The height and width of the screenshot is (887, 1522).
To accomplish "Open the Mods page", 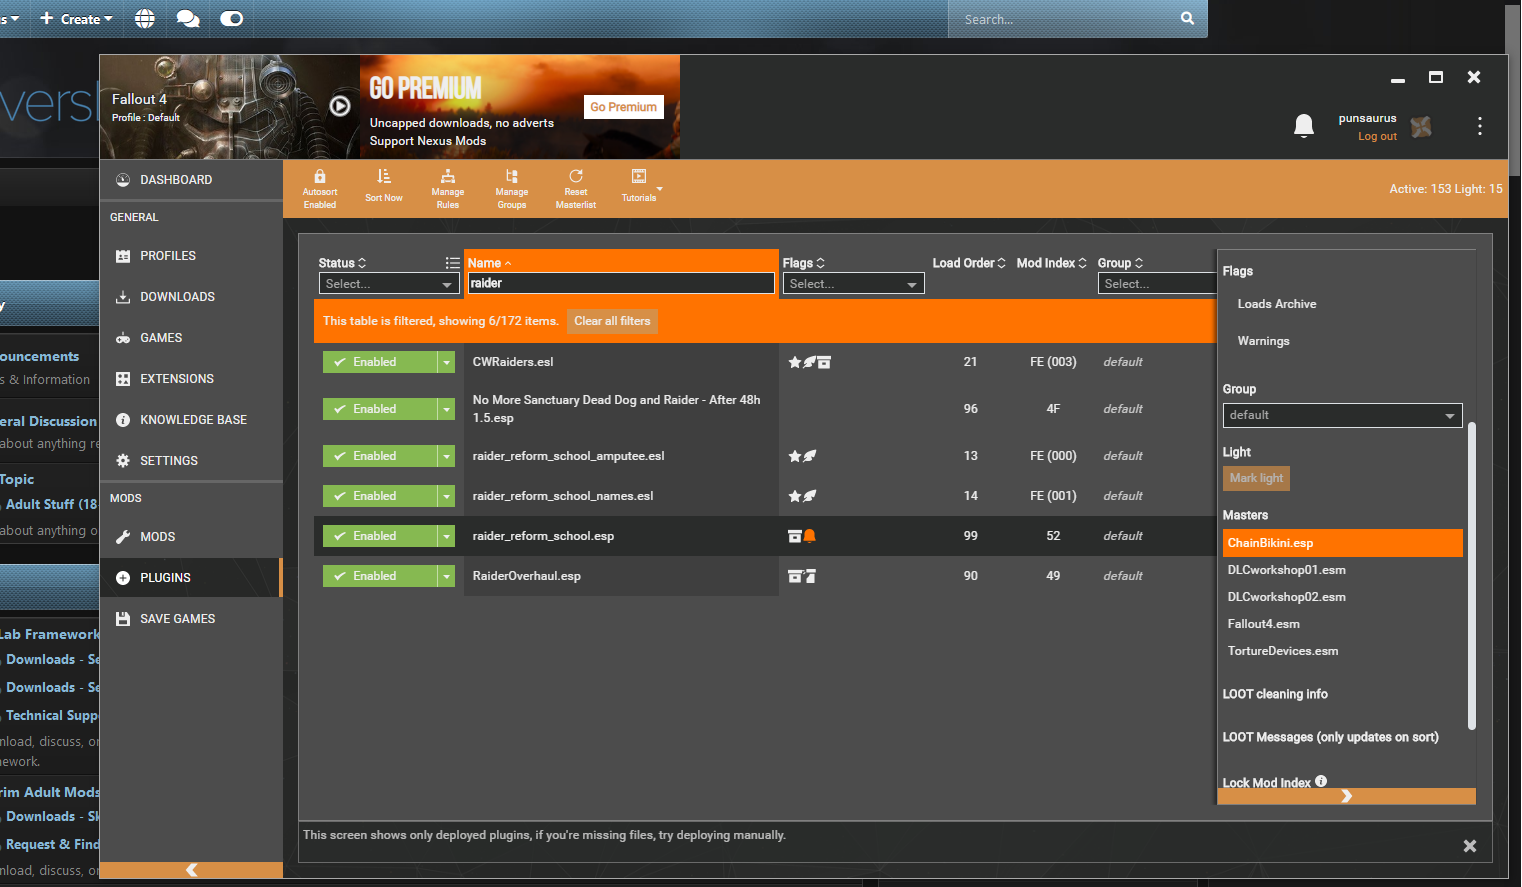I will 191,537.
